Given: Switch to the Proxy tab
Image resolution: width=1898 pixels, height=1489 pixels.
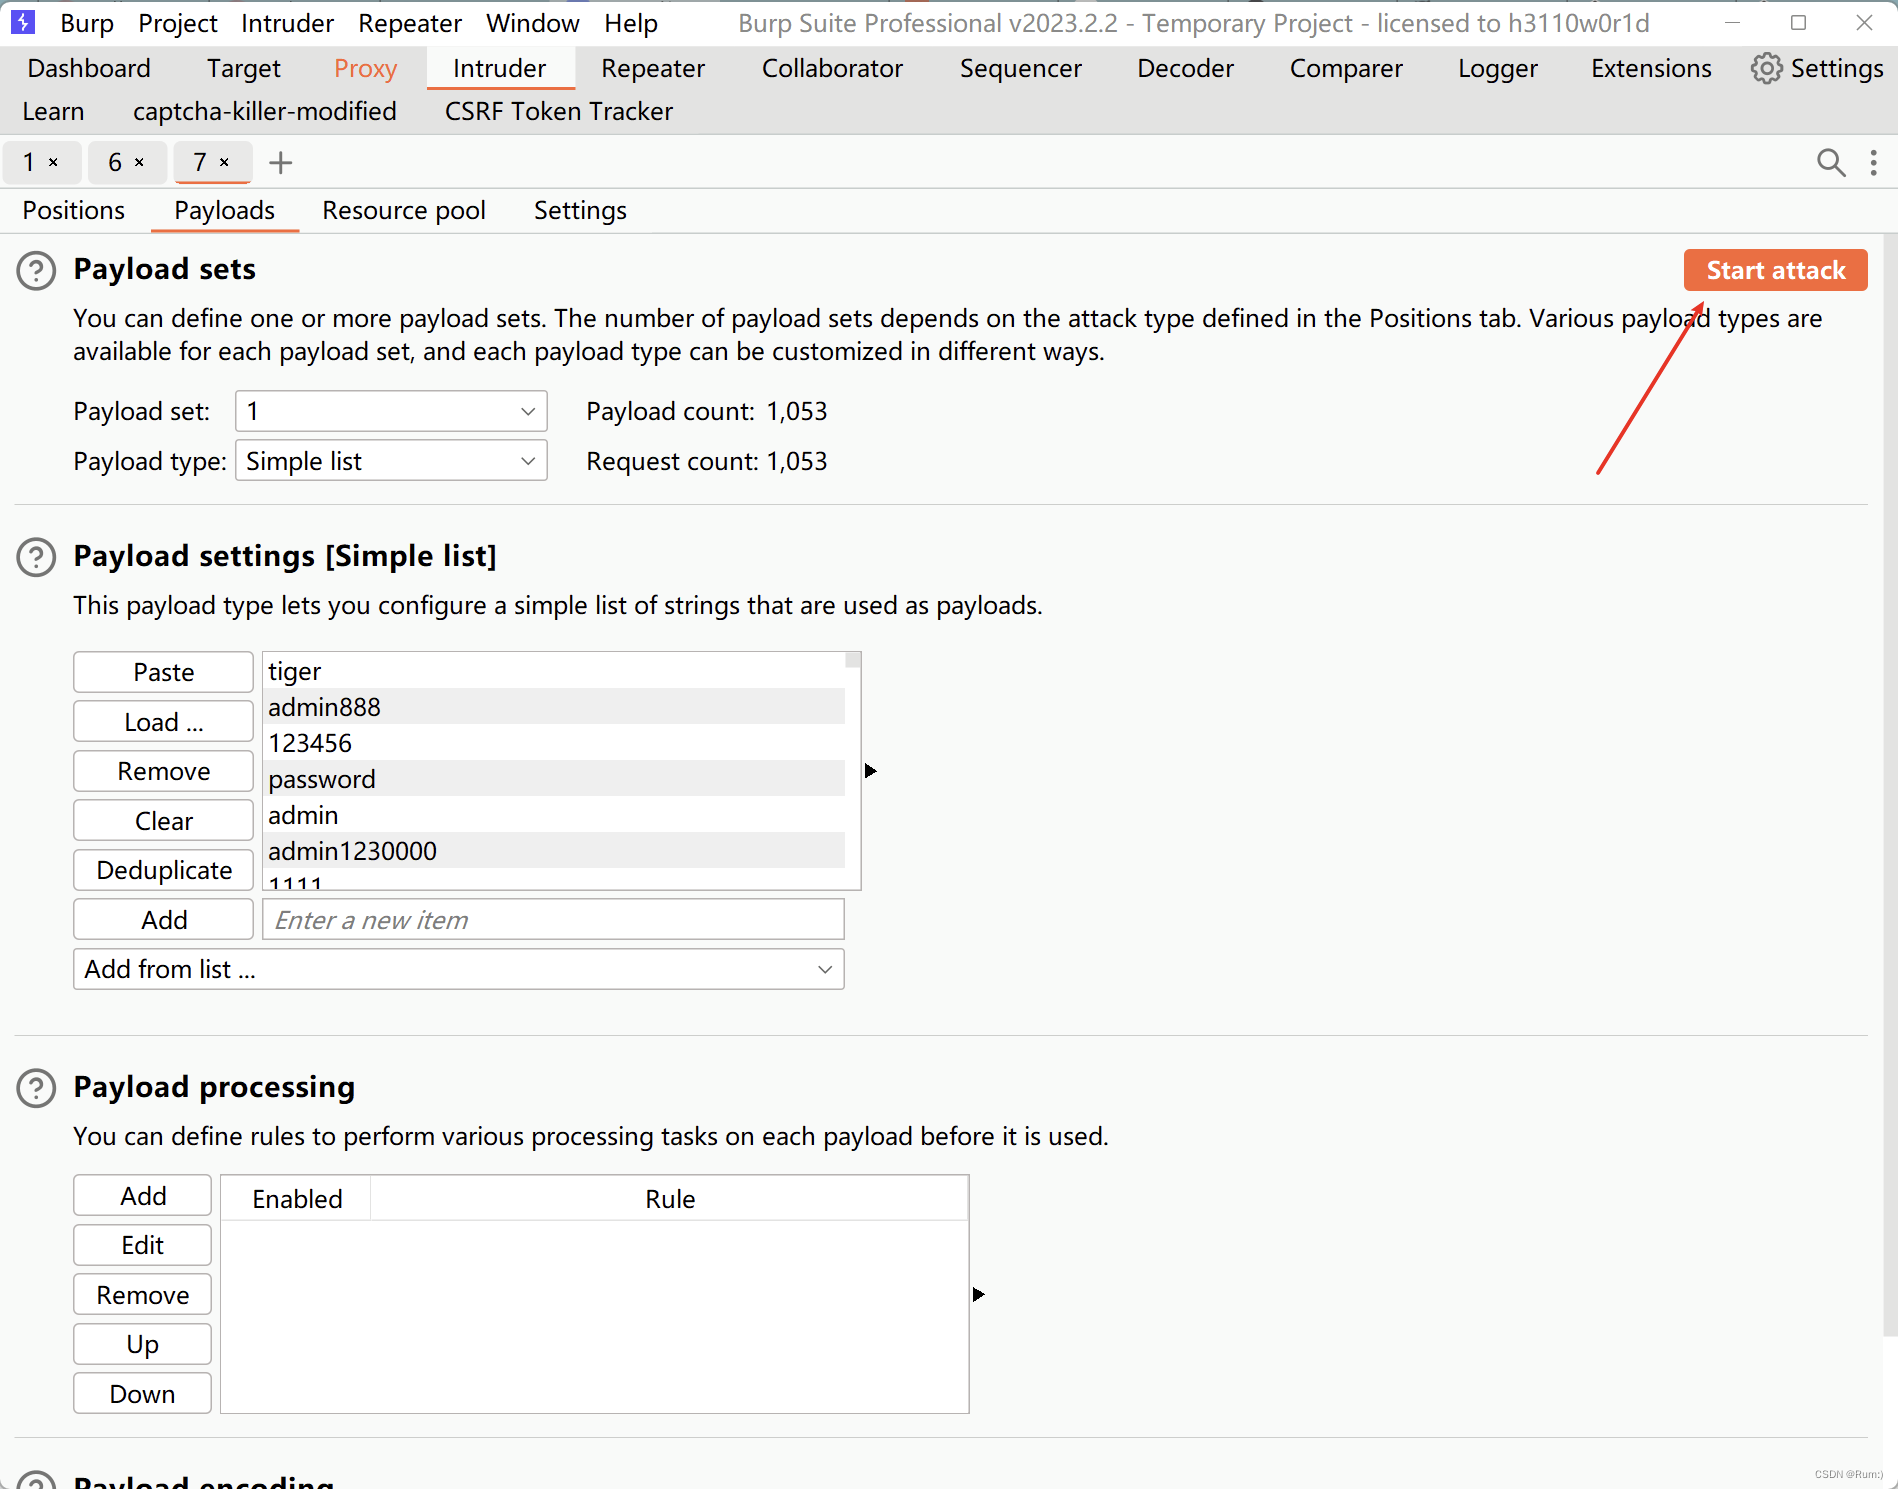Looking at the screenshot, I should coord(365,68).
